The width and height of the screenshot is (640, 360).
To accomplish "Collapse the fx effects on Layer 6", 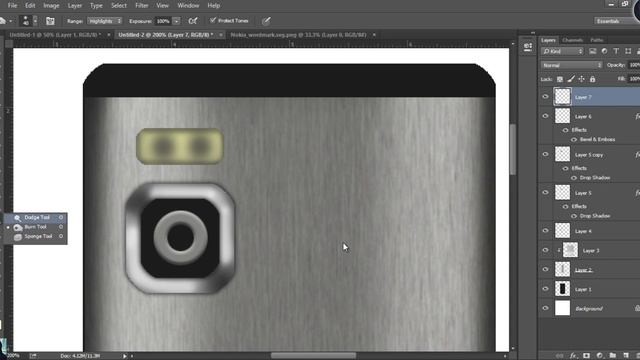I will [637, 116].
